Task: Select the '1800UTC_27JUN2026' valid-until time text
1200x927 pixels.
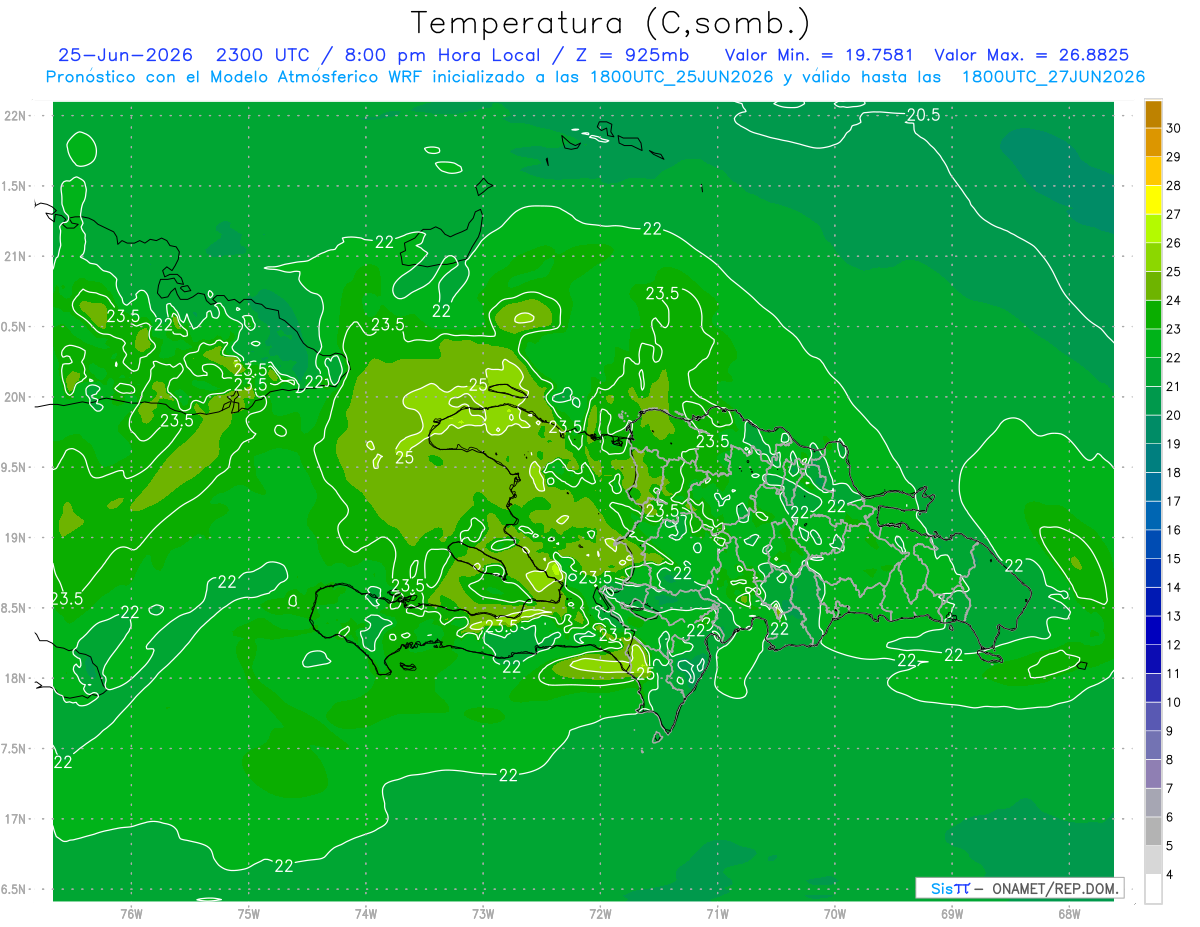Action: 1054,77
